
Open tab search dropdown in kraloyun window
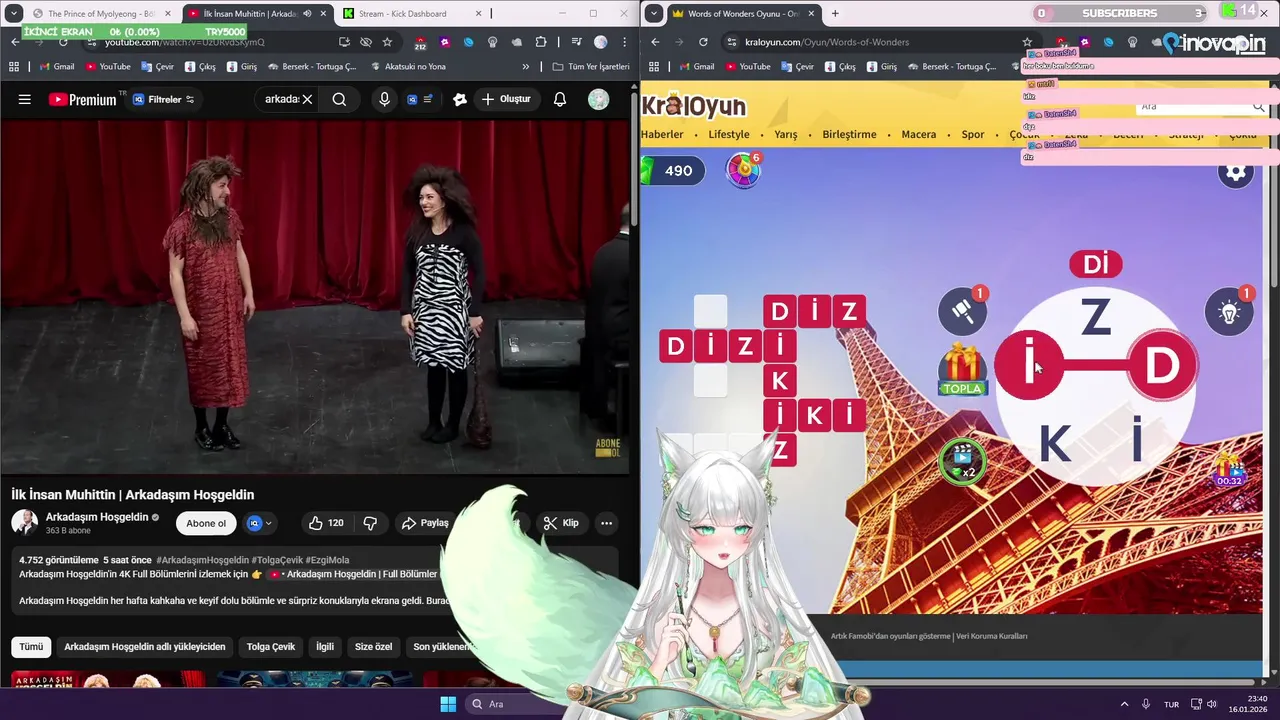pyautogui.click(x=654, y=14)
